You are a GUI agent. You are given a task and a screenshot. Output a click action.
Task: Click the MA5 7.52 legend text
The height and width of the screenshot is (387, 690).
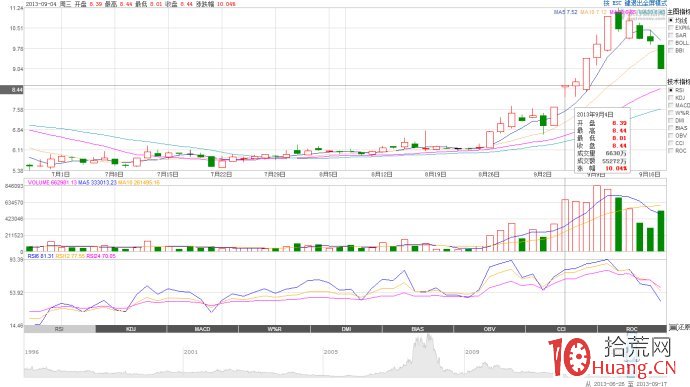tap(565, 12)
